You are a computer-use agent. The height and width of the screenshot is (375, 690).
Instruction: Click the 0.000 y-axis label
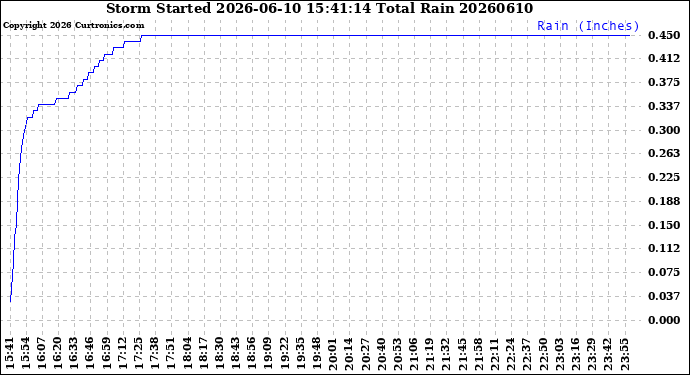[664, 320]
